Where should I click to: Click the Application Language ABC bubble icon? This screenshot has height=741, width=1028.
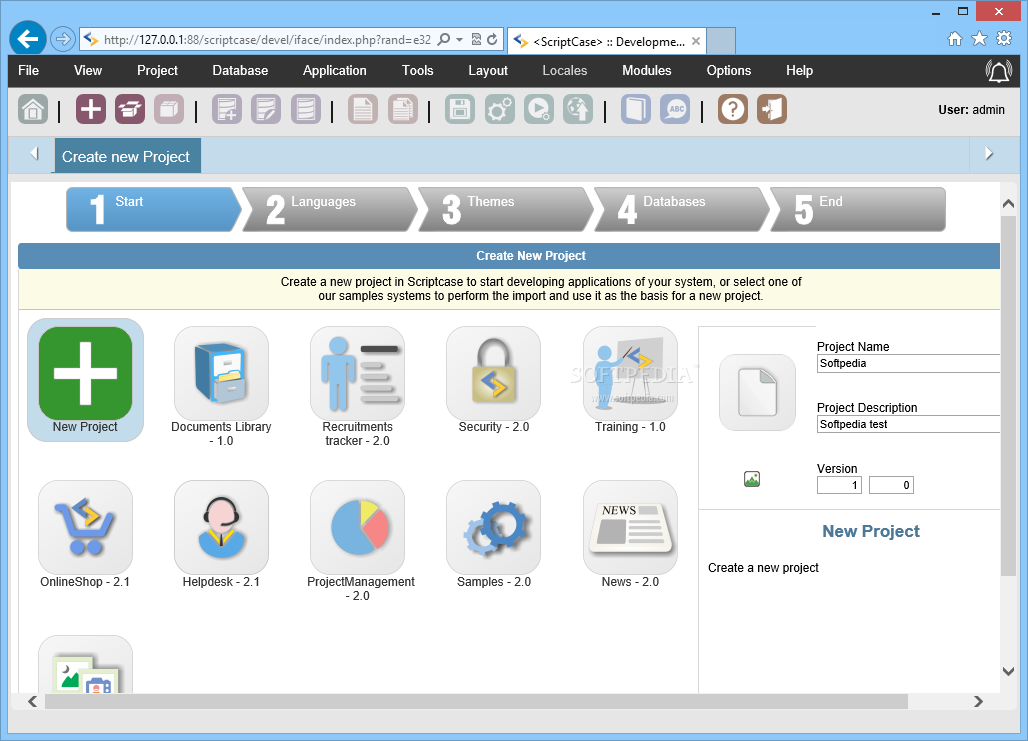pos(675,110)
